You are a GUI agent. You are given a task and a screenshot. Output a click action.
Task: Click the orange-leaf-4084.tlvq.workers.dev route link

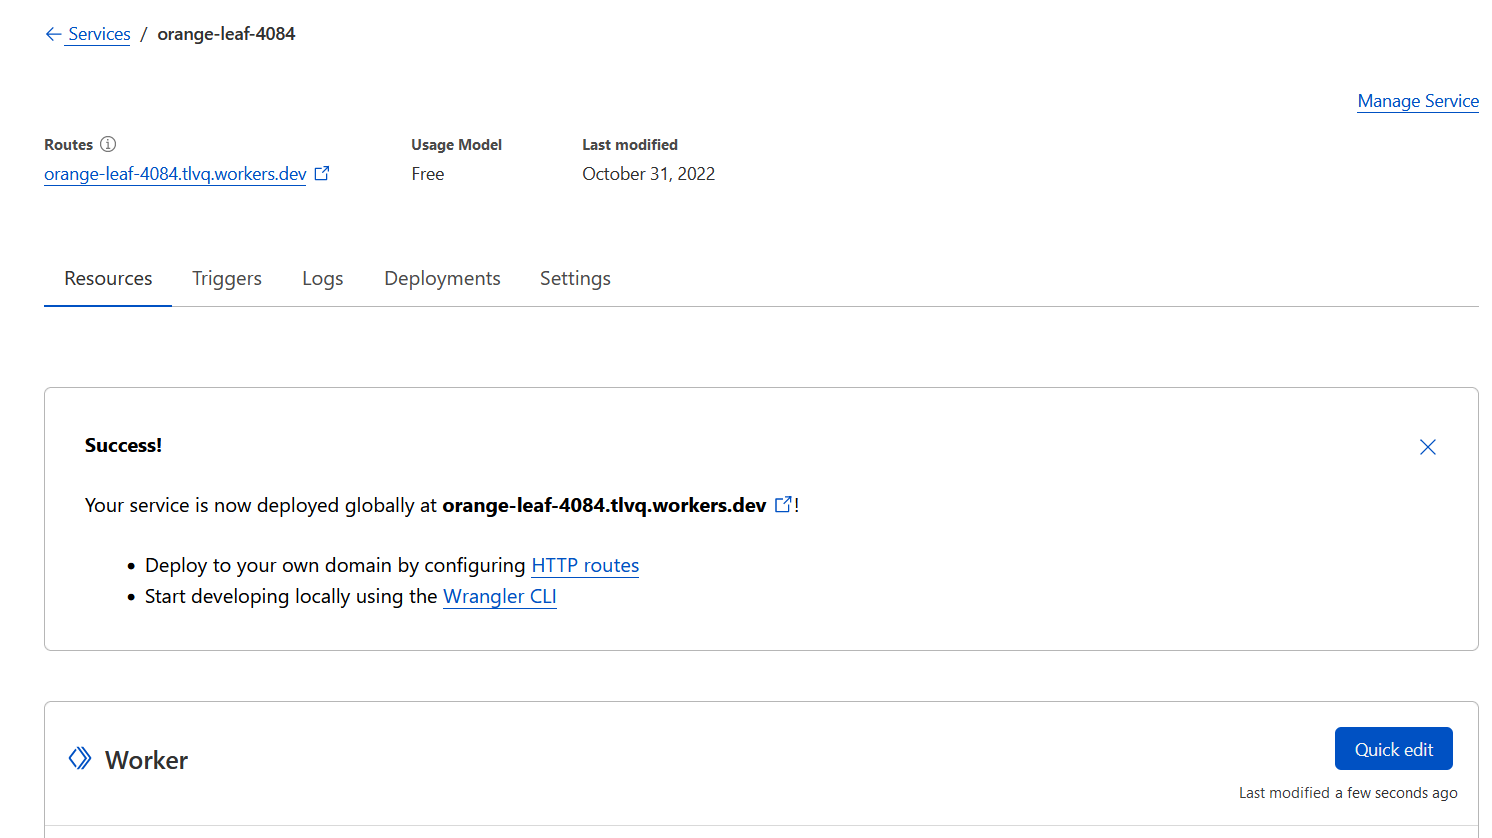(x=174, y=173)
